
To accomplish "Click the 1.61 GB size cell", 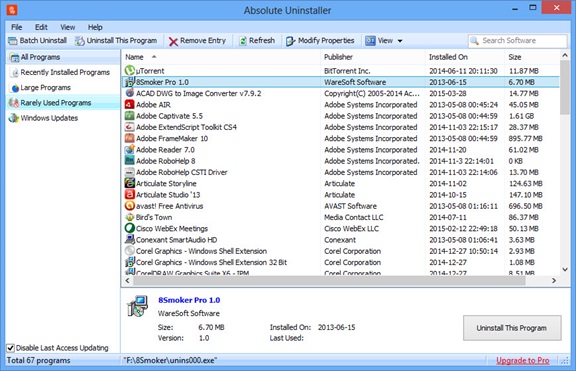I will [x=521, y=116].
